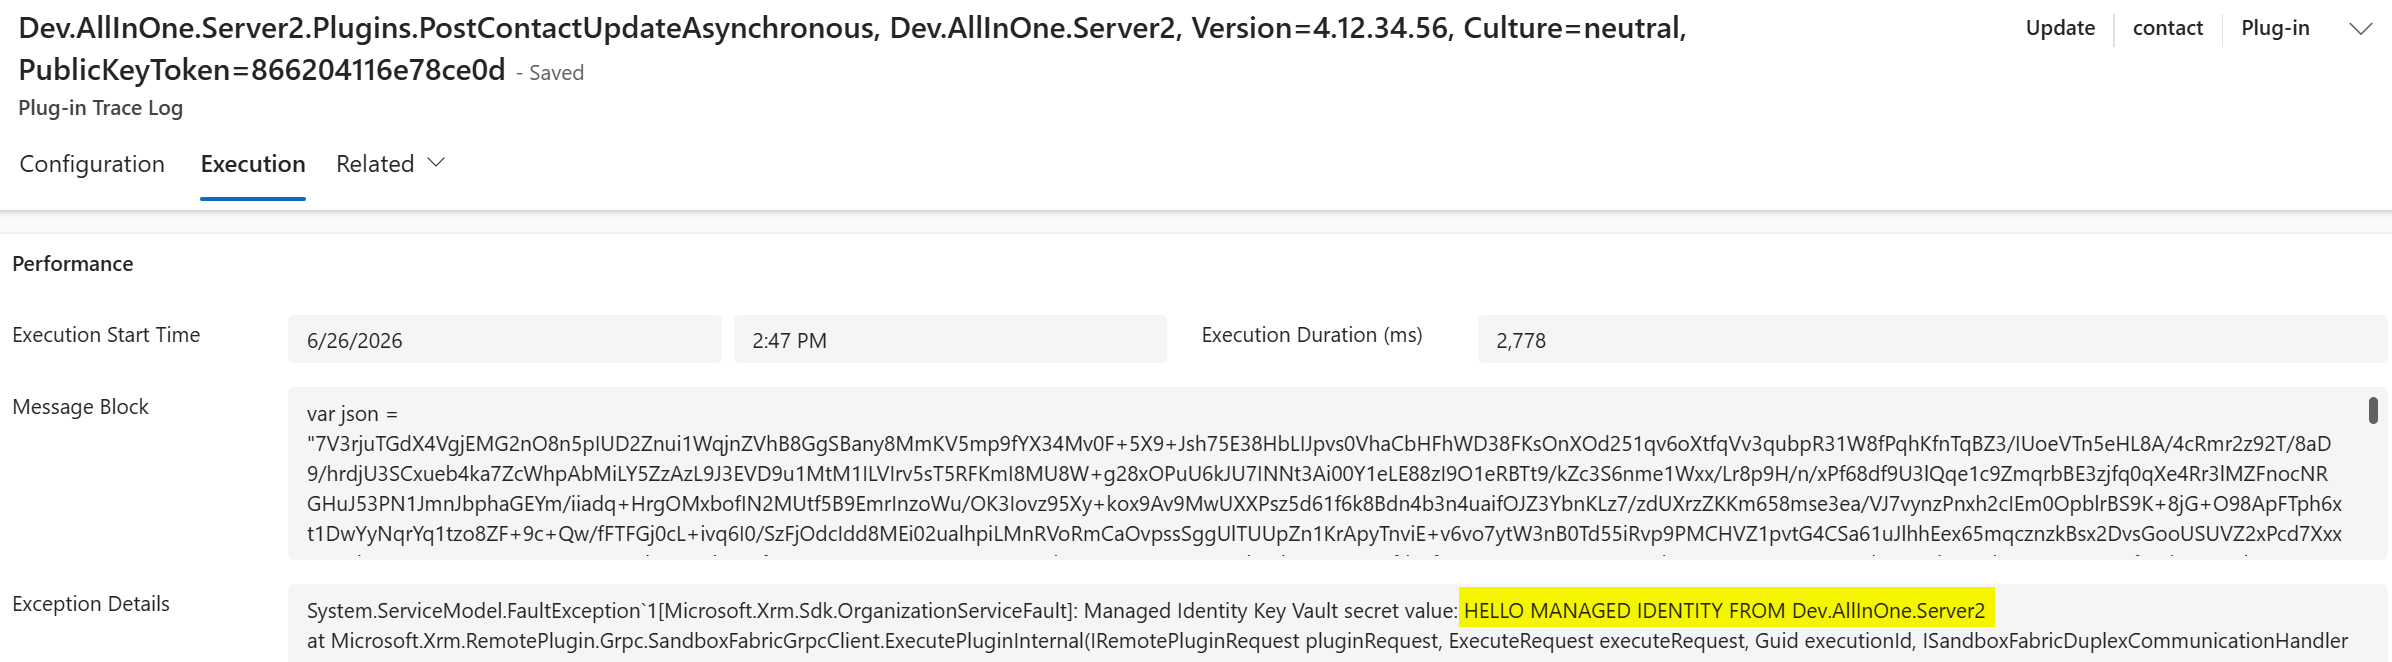2392x662 pixels.
Task: Open the Configuration tab
Action: (x=92, y=164)
